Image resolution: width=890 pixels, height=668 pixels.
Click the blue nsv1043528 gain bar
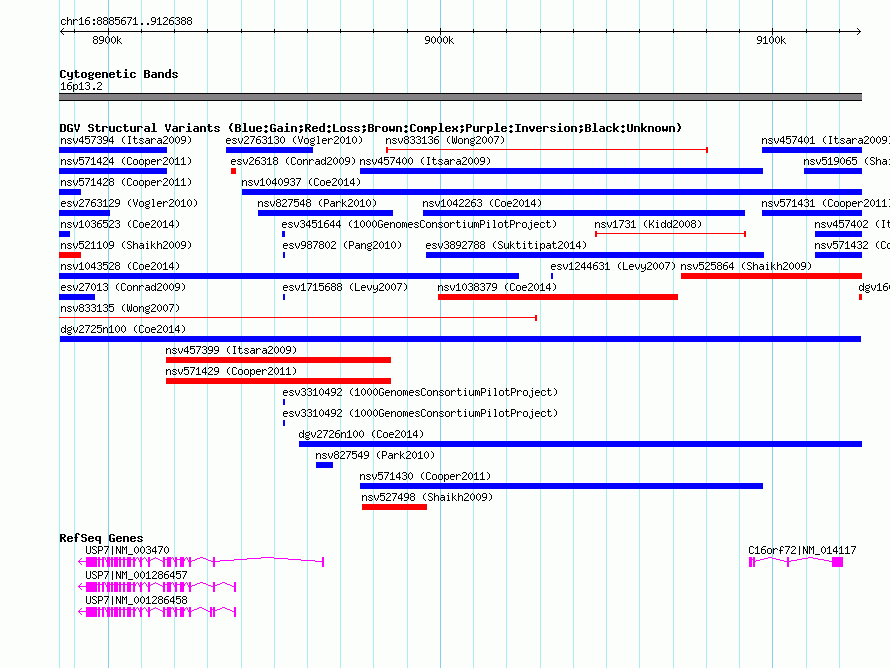(289, 276)
